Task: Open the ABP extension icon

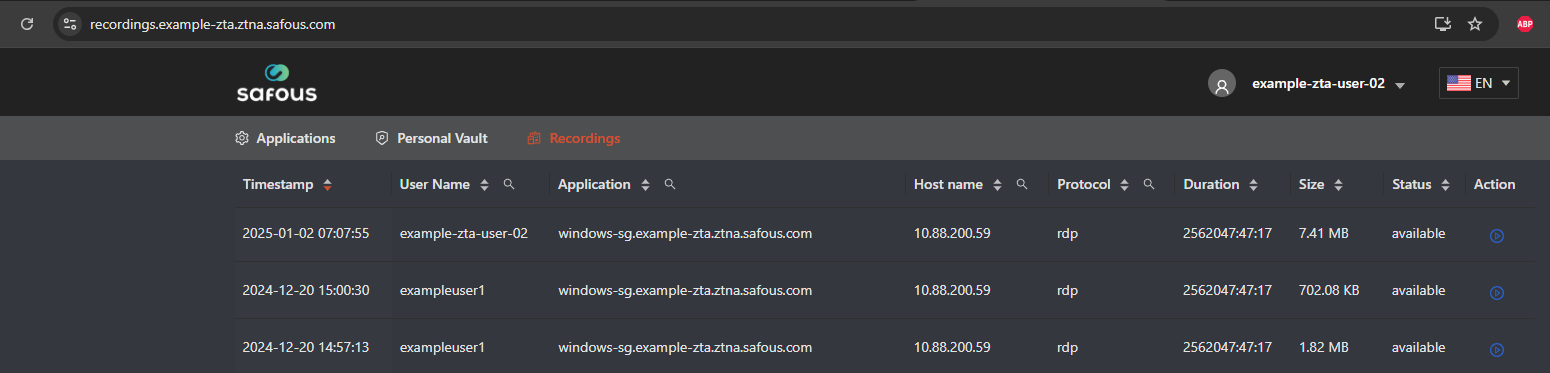Action: pyautogui.click(x=1525, y=24)
